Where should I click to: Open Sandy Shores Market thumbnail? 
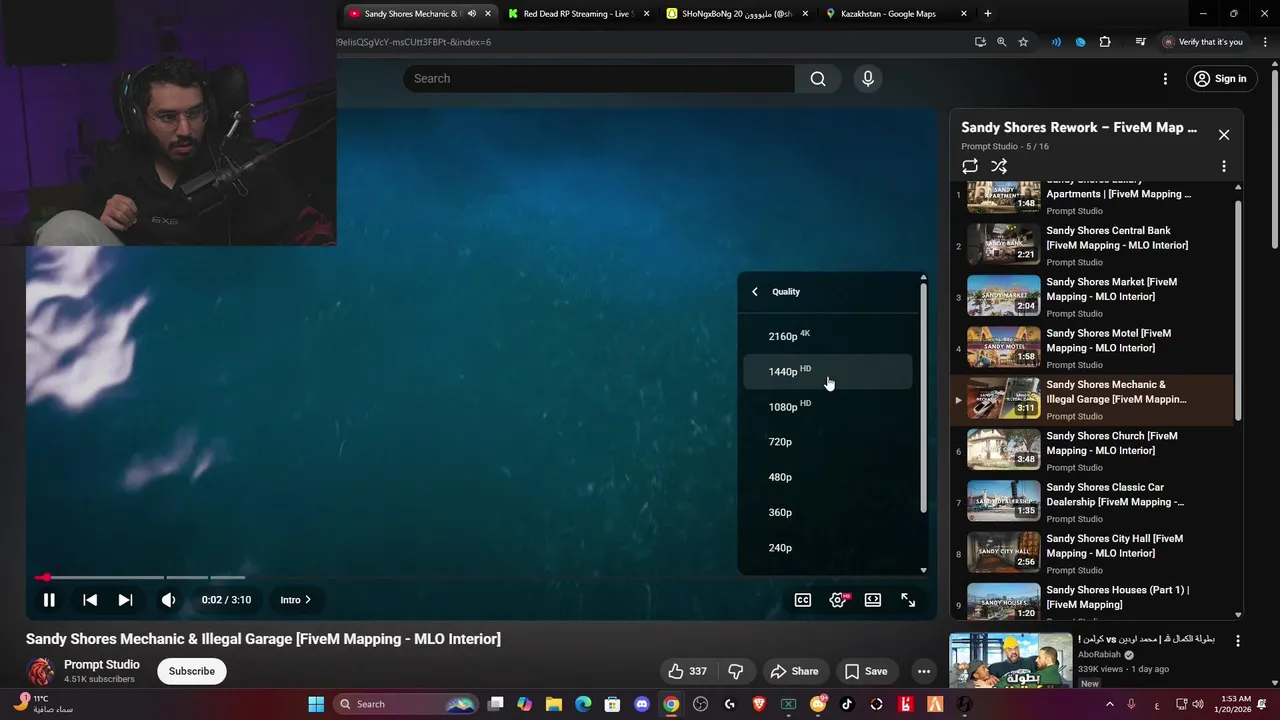pos(1003,297)
